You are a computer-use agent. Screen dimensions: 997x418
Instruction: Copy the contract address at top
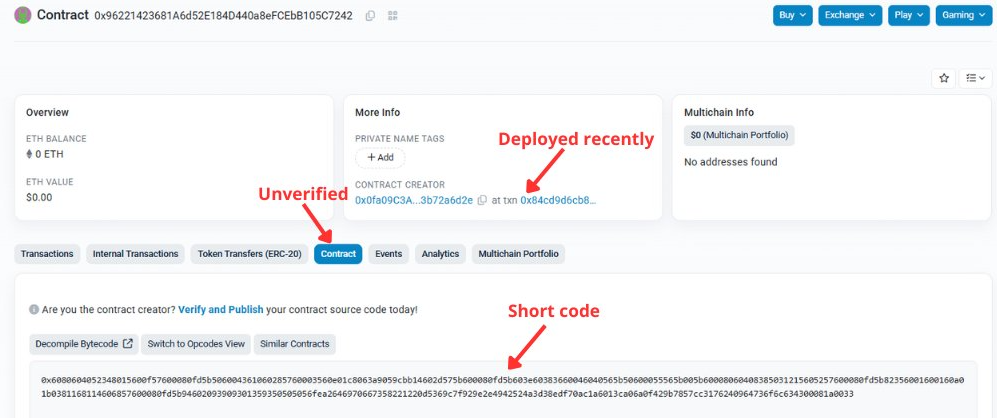[x=371, y=16]
